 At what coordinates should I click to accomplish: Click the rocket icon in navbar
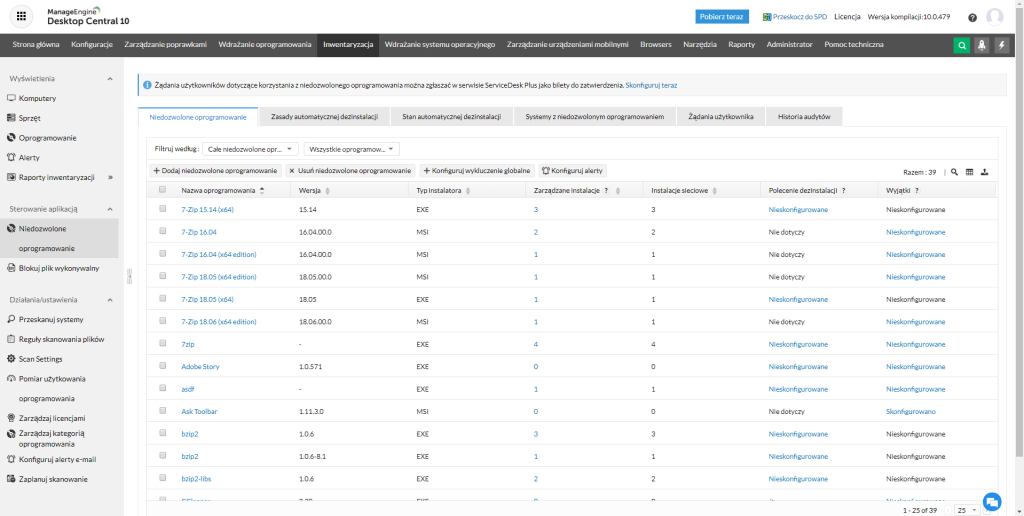tap(981, 45)
